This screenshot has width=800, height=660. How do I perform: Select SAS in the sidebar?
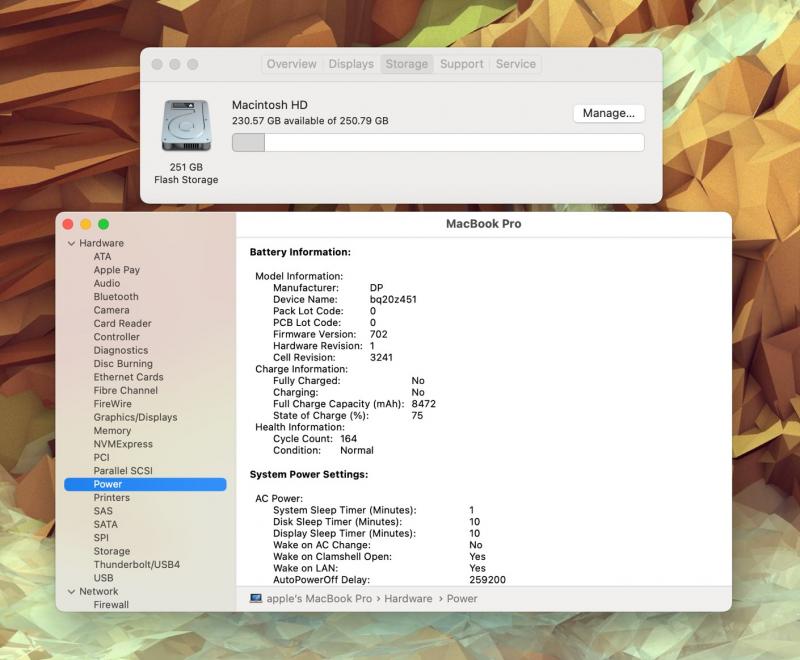click(x=103, y=511)
